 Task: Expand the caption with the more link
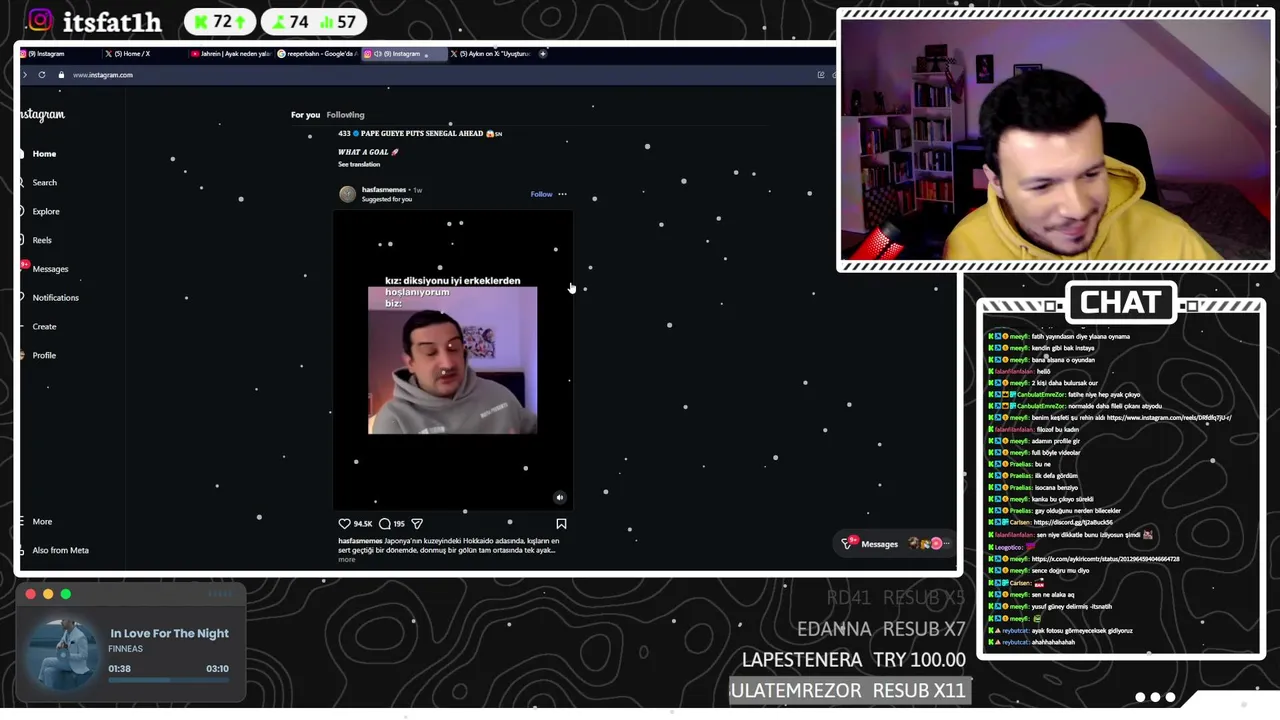tap(346, 560)
